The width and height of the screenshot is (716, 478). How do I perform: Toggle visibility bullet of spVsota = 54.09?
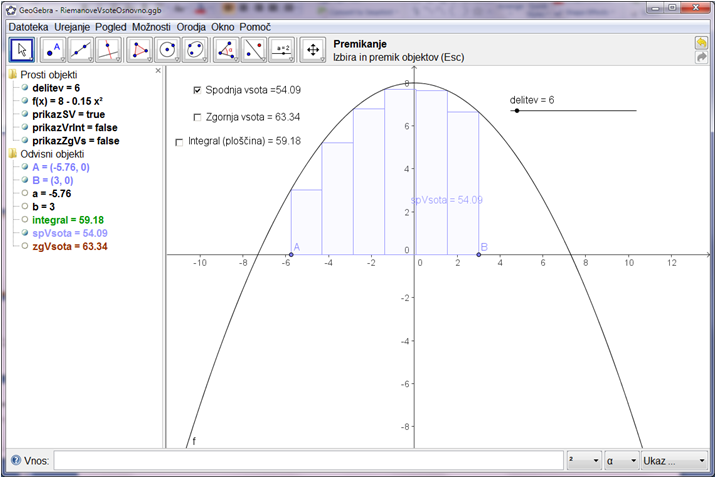tap(25, 233)
